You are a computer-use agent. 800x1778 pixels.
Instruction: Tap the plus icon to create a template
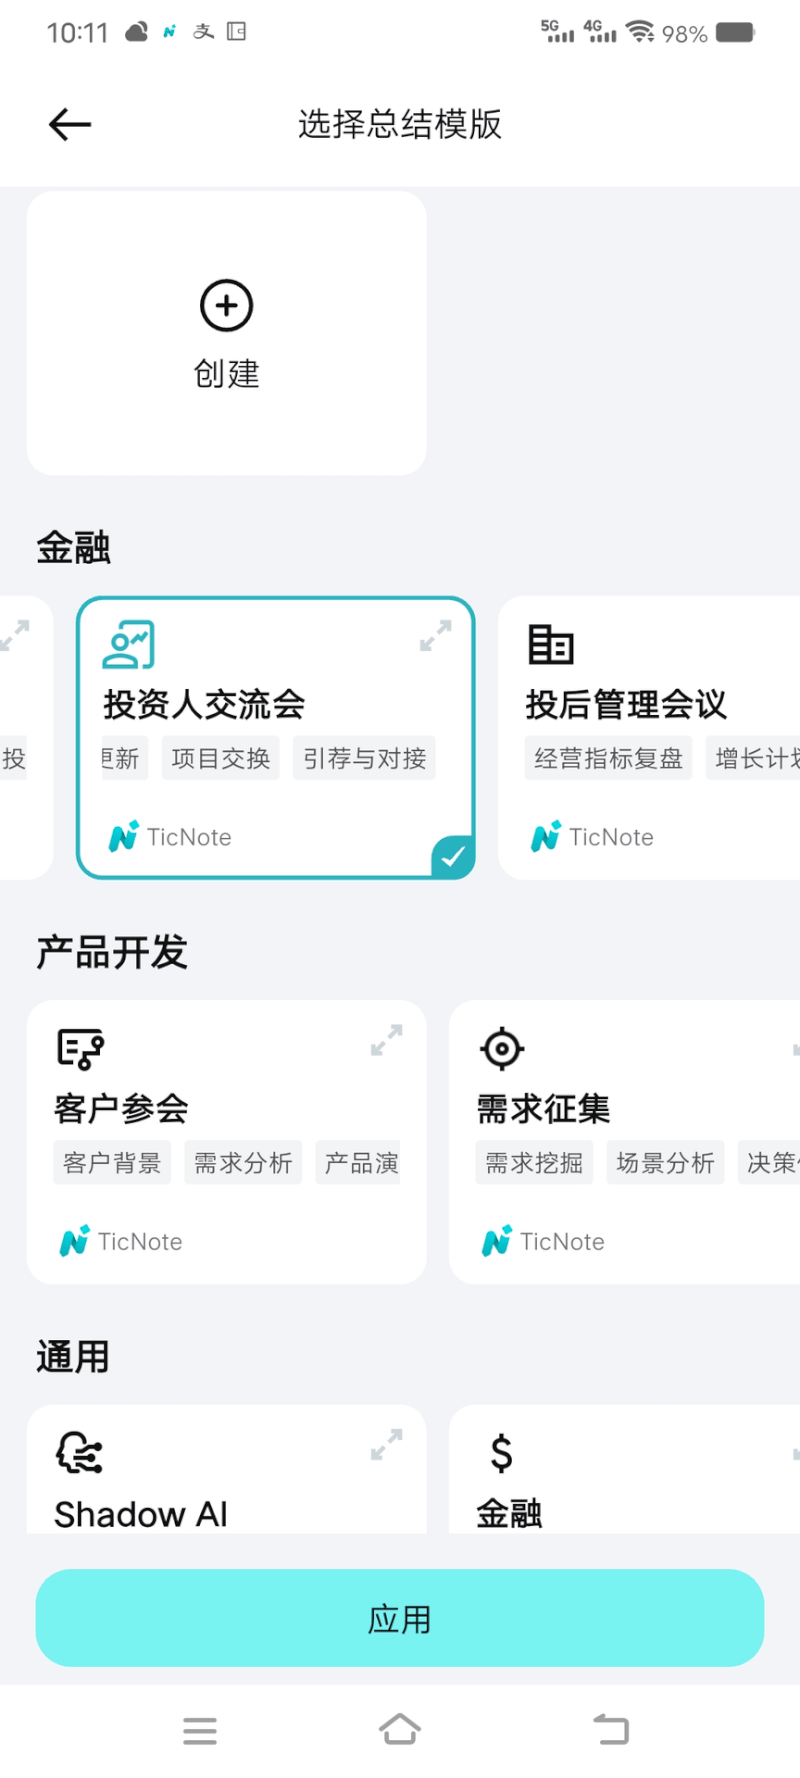click(227, 306)
